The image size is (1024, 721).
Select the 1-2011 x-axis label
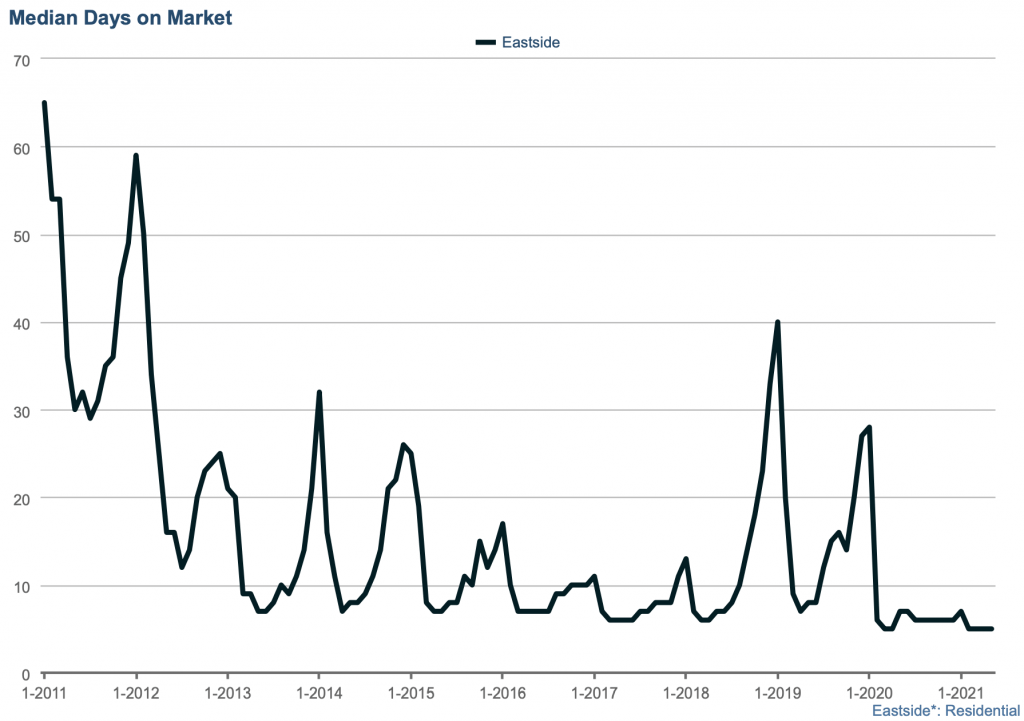pos(44,692)
